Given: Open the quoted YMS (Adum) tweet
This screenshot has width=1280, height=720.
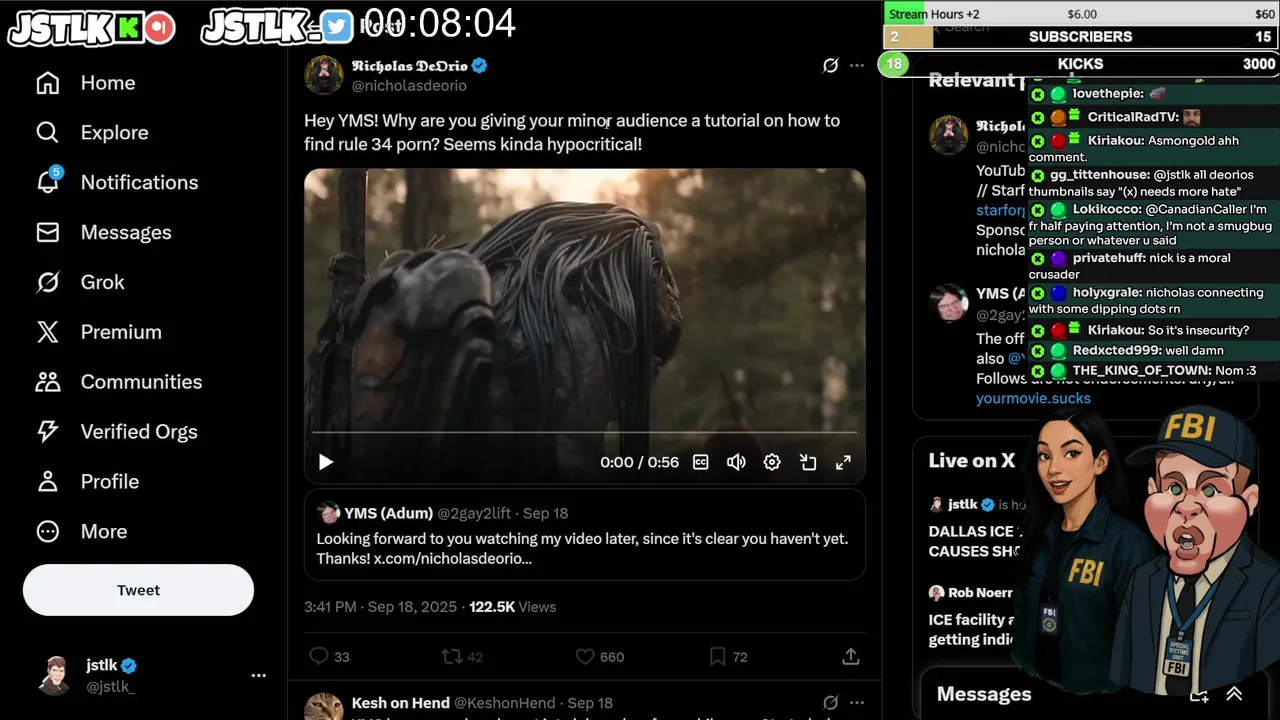Looking at the screenshot, I should click(x=584, y=535).
